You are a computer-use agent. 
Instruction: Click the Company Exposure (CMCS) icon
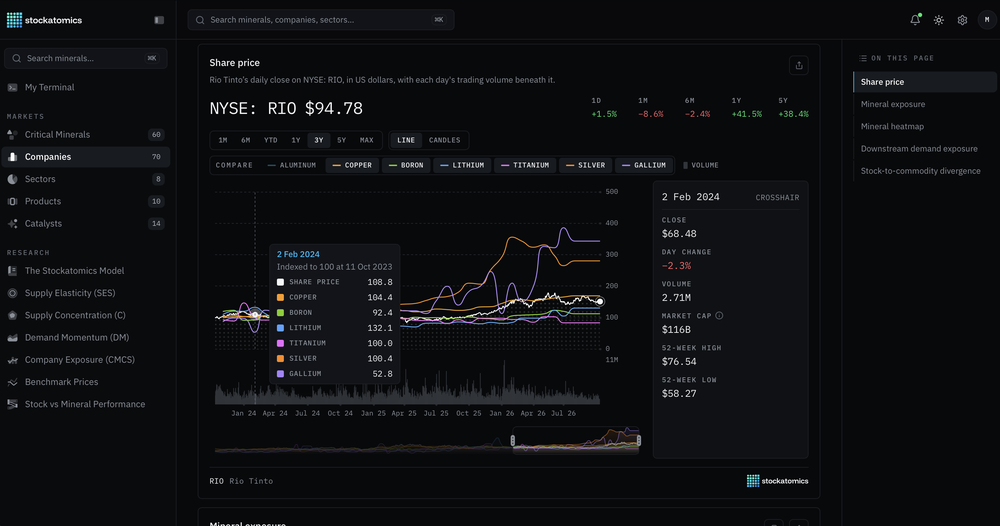[x=12, y=360]
